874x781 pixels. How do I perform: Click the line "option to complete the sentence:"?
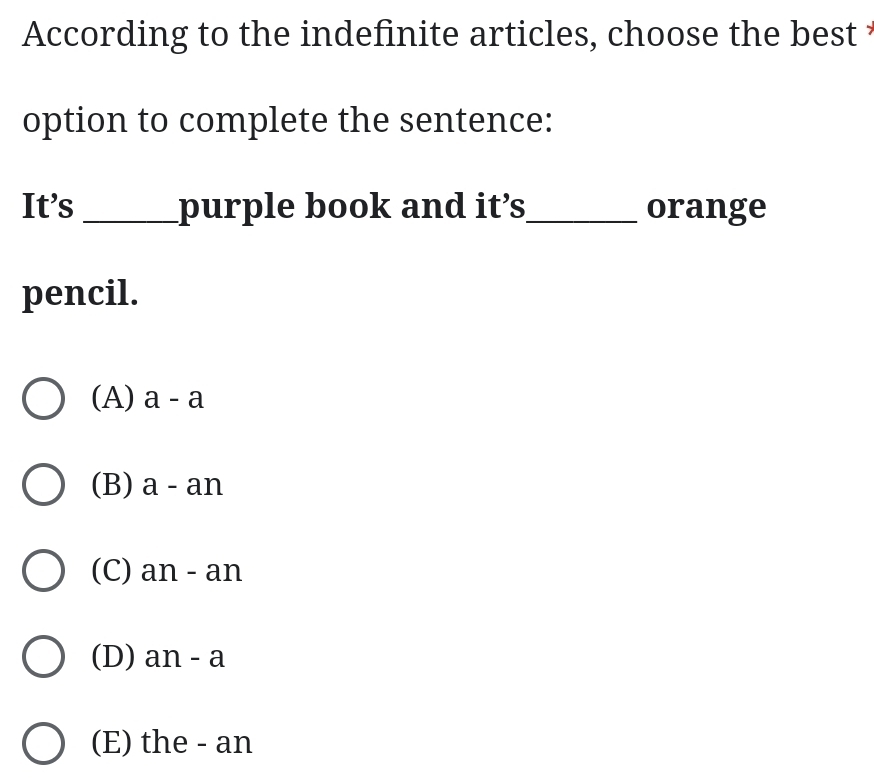(x=287, y=121)
